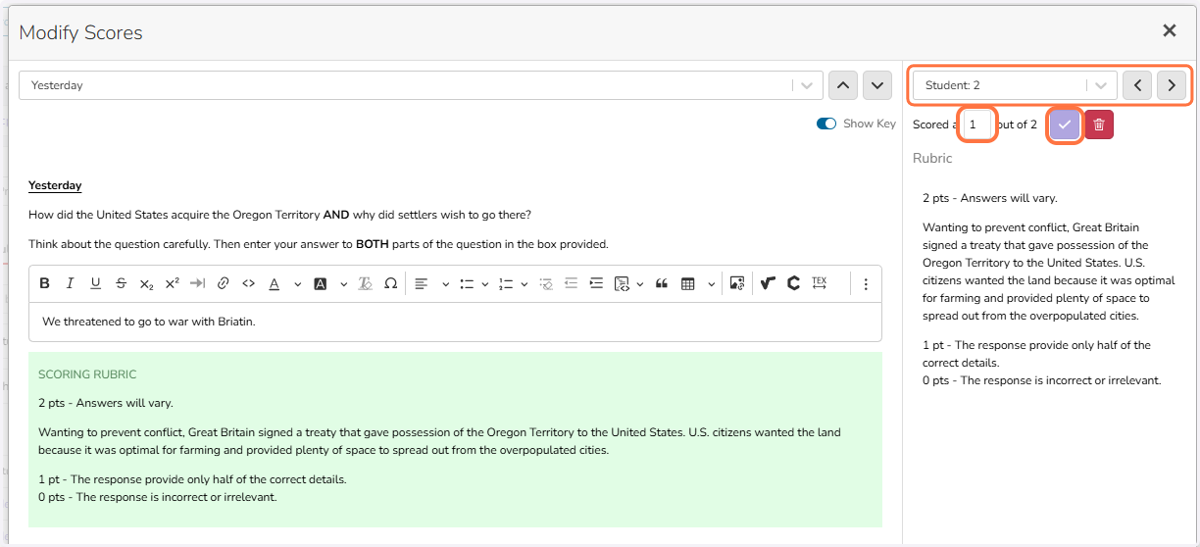Click the font color A icon

click(275, 284)
